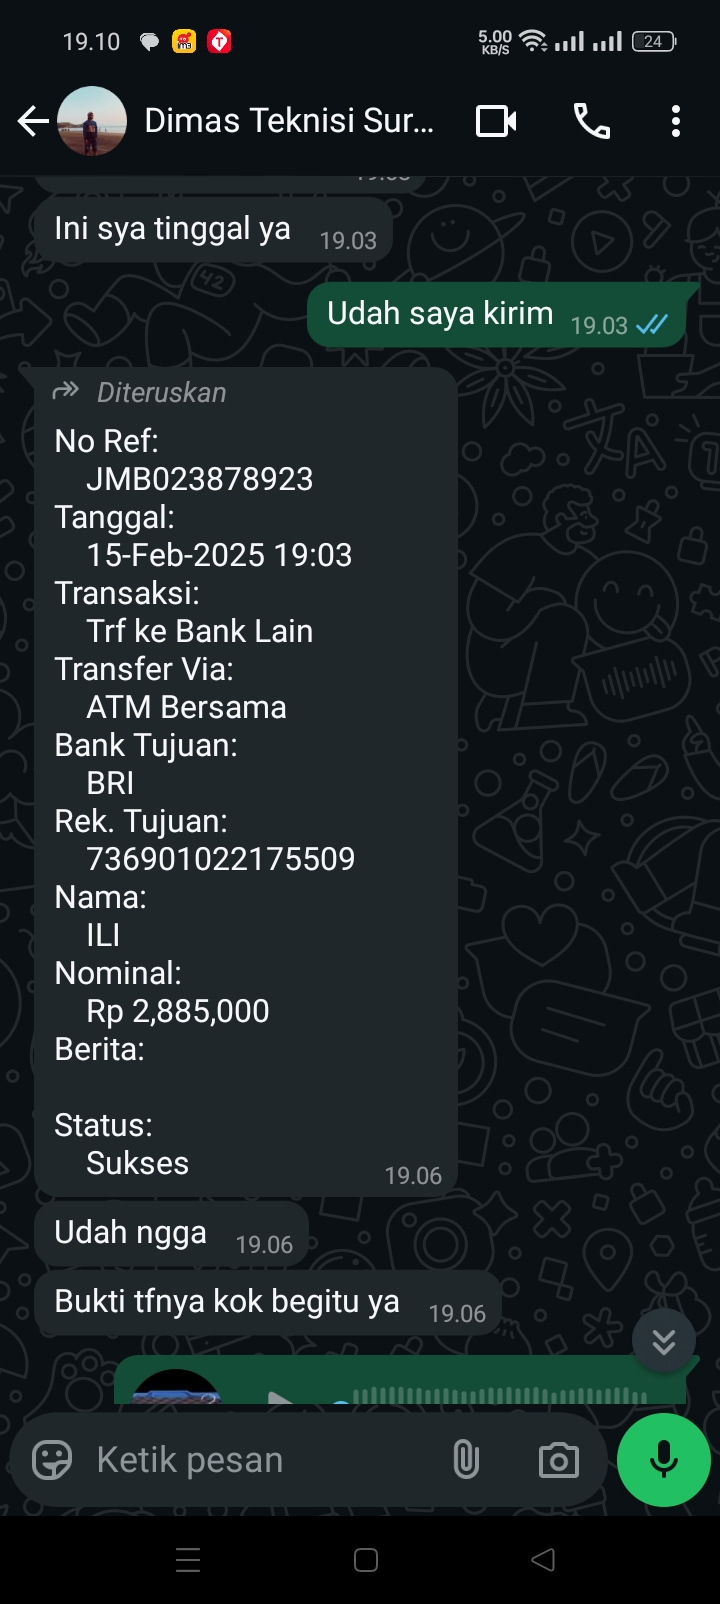Tap the paperclip attach icon
Screen dimensions: 720x1604
coord(466,1460)
